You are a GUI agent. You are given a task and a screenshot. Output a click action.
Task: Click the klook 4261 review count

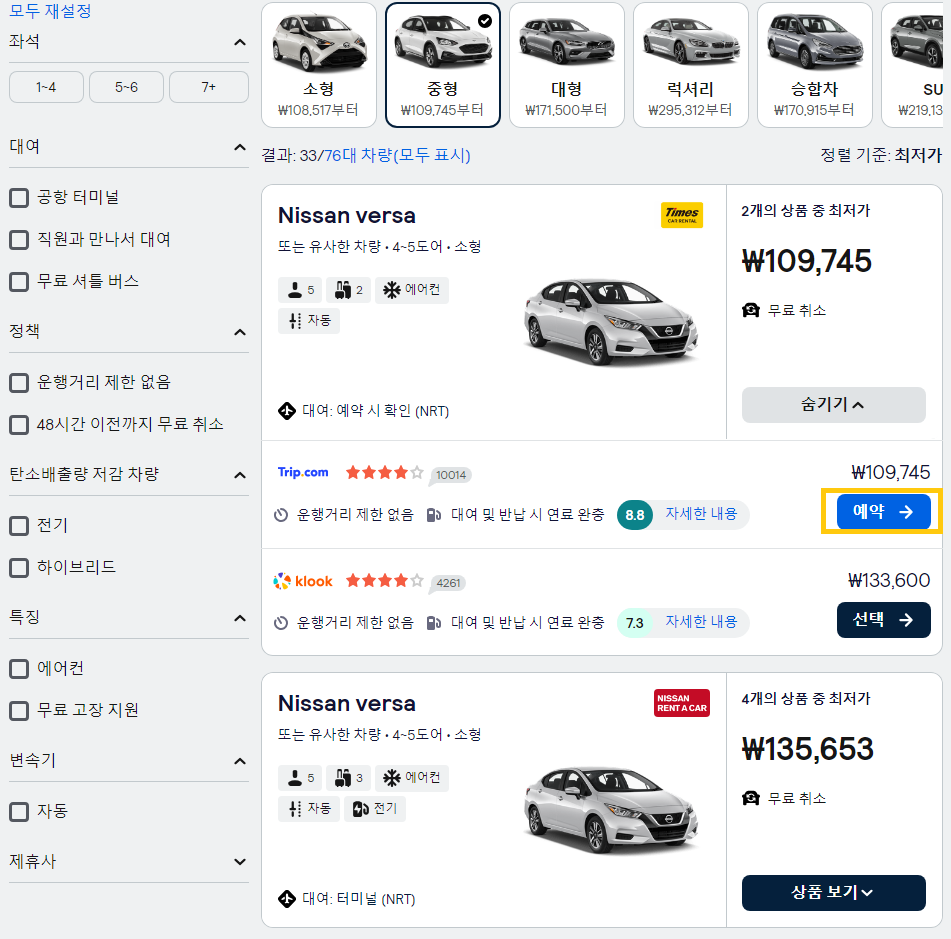click(448, 583)
